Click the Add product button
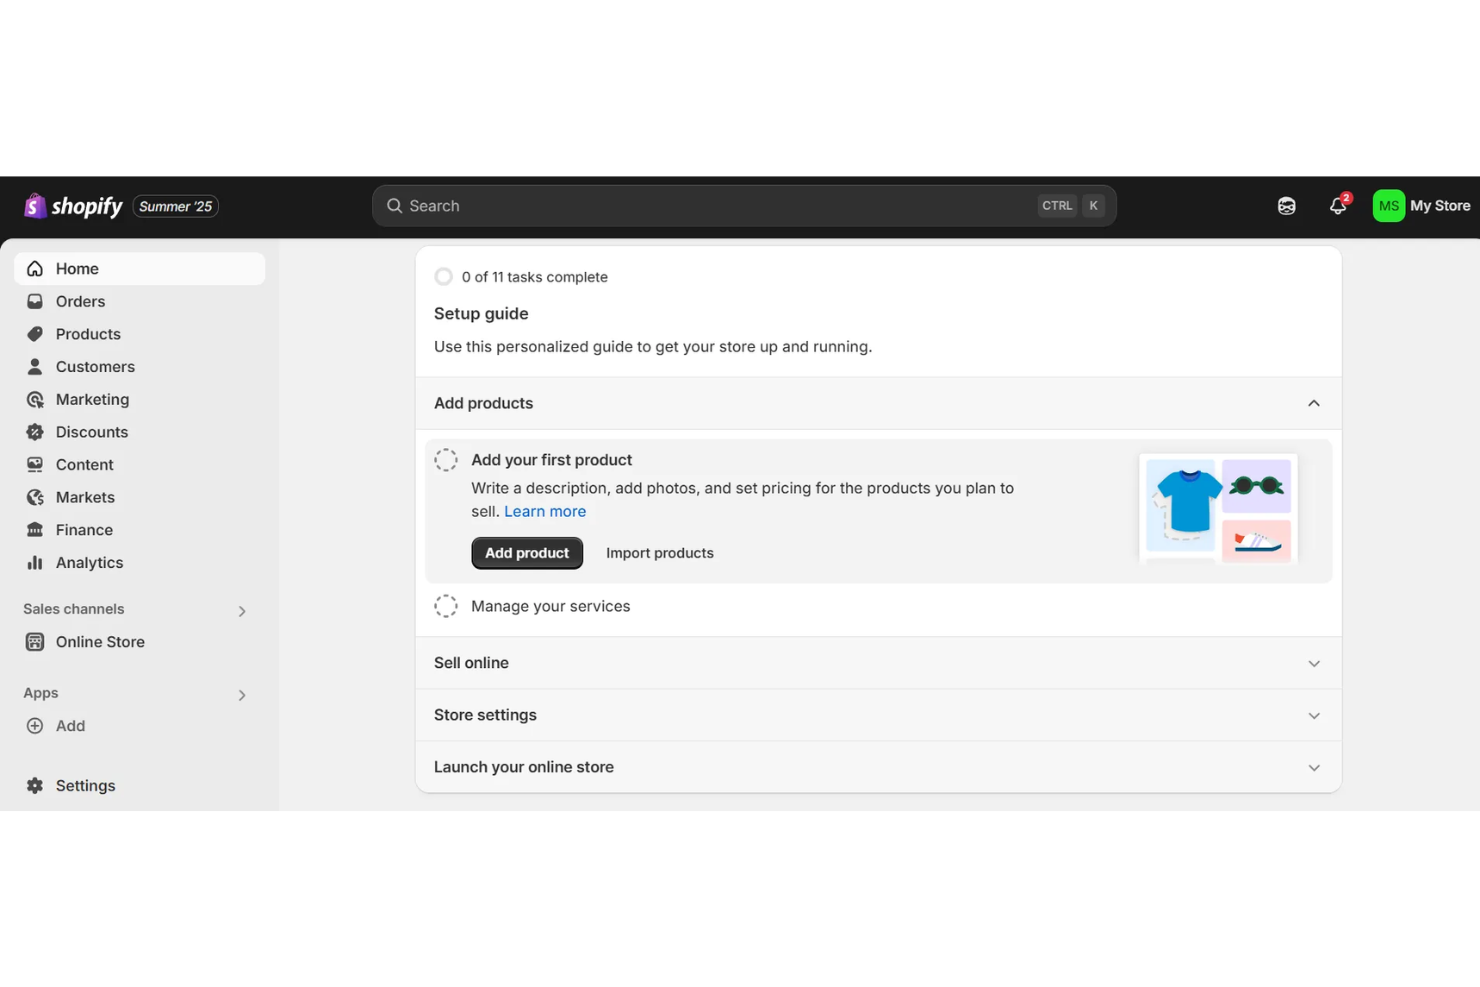This screenshot has width=1480, height=987. click(527, 552)
